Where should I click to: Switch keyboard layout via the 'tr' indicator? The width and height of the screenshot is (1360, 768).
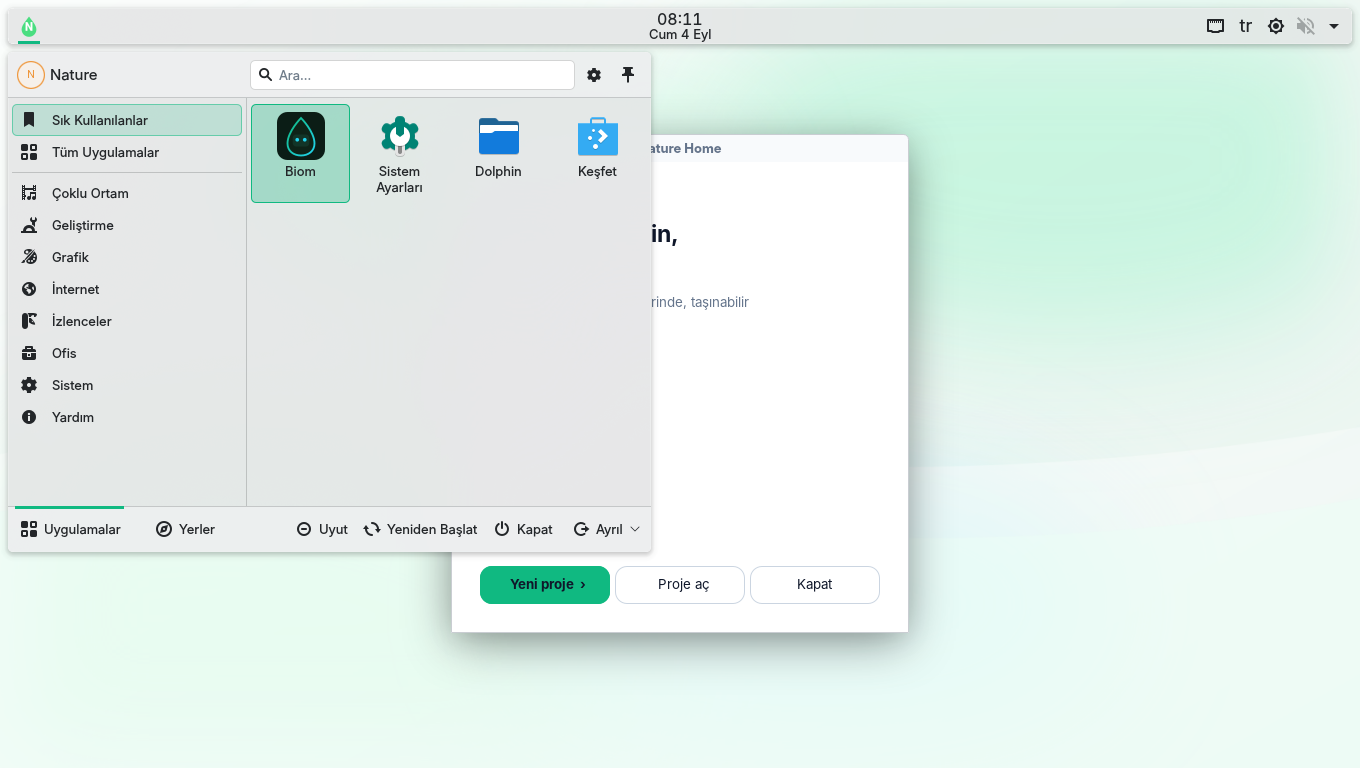pyautogui.click(x=1245, y=27)
